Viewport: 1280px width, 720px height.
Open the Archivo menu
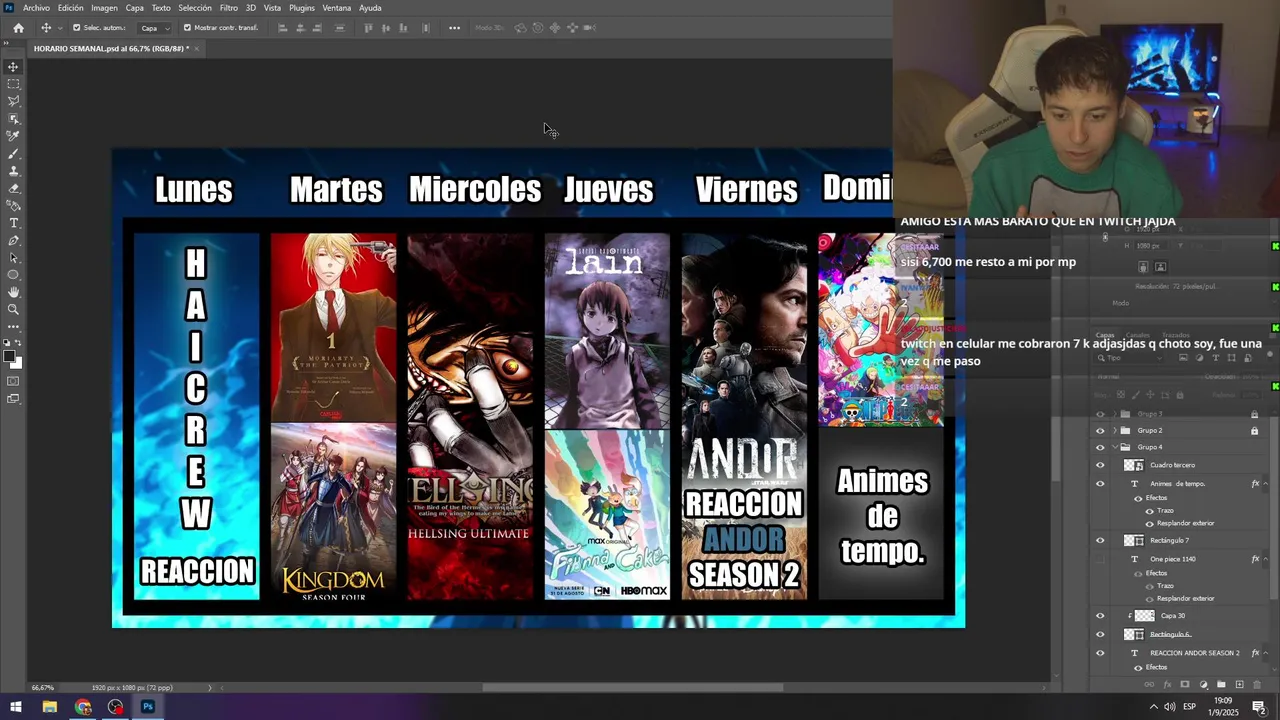36,8
